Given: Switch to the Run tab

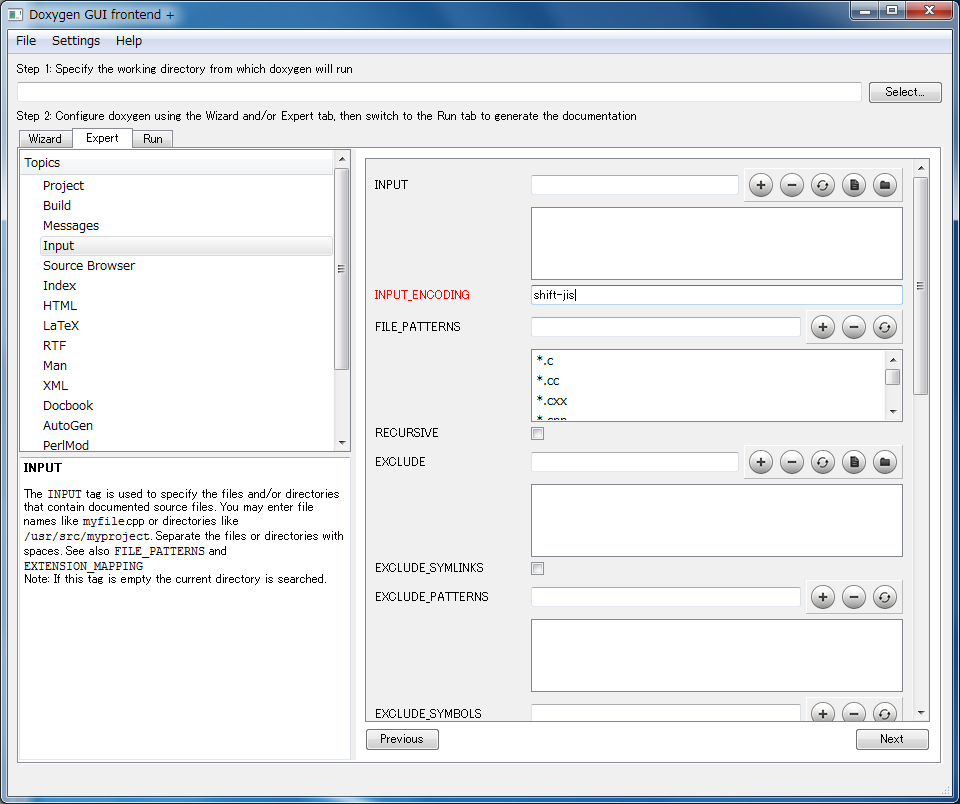Looking at the screenshot, I should pyautogui.click(x=152, y=139).
